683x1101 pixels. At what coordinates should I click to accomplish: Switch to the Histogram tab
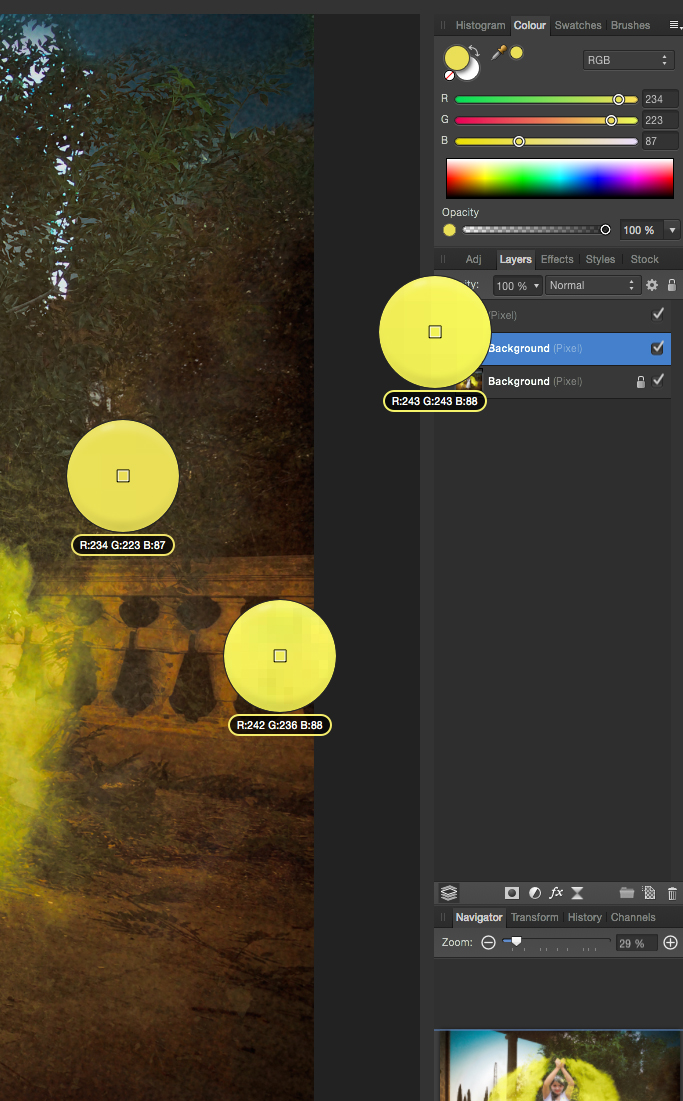pyautogui.click(x=480, y=25)
